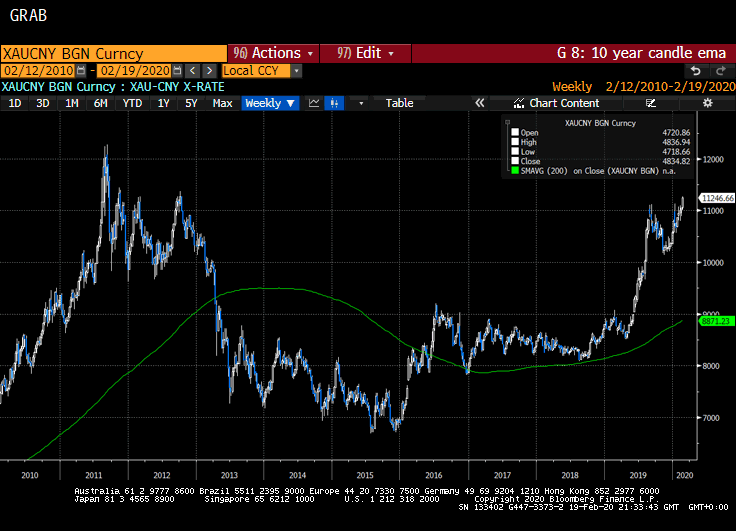Open calendar picker for end date
This screenshot has width=736, height=531.
click(x=177, y=70)
